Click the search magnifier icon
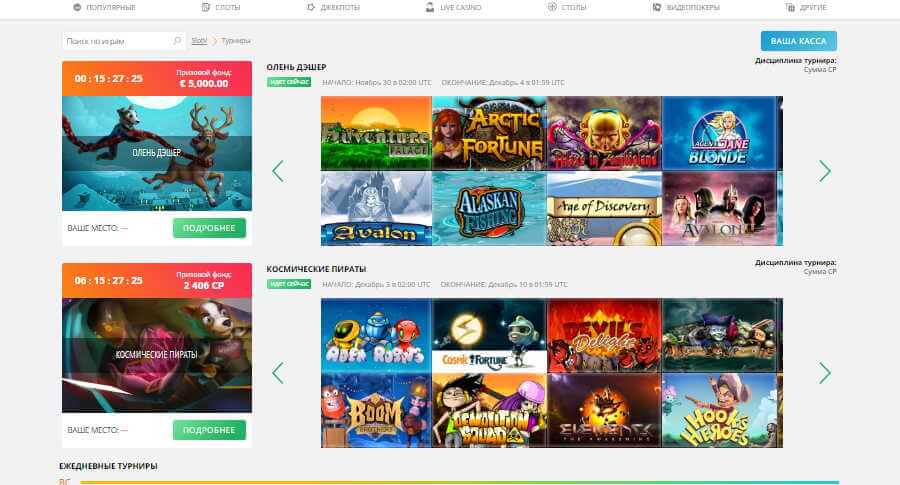Screen dimensions: 900x485 click(x=177, y=41)
